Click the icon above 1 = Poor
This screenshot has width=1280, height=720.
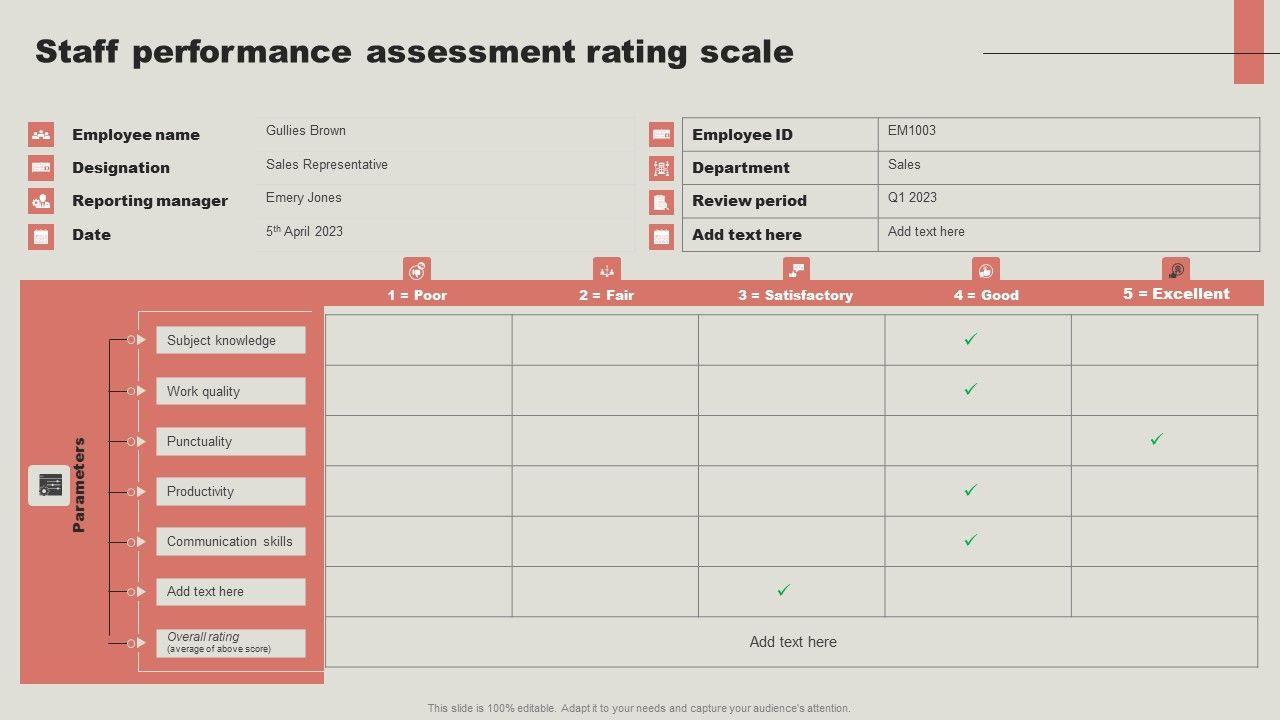[417, 270]
